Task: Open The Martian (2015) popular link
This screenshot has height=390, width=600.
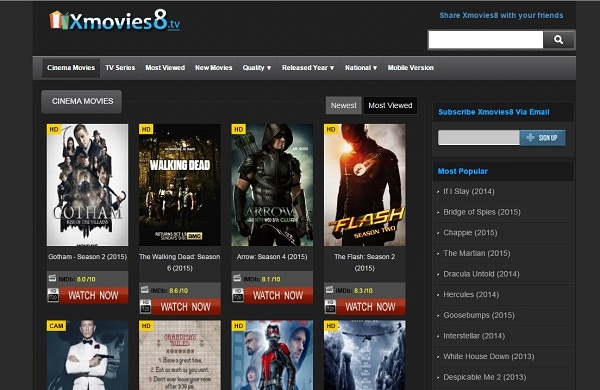Action: pyautogui.click(x=476, y=253)
